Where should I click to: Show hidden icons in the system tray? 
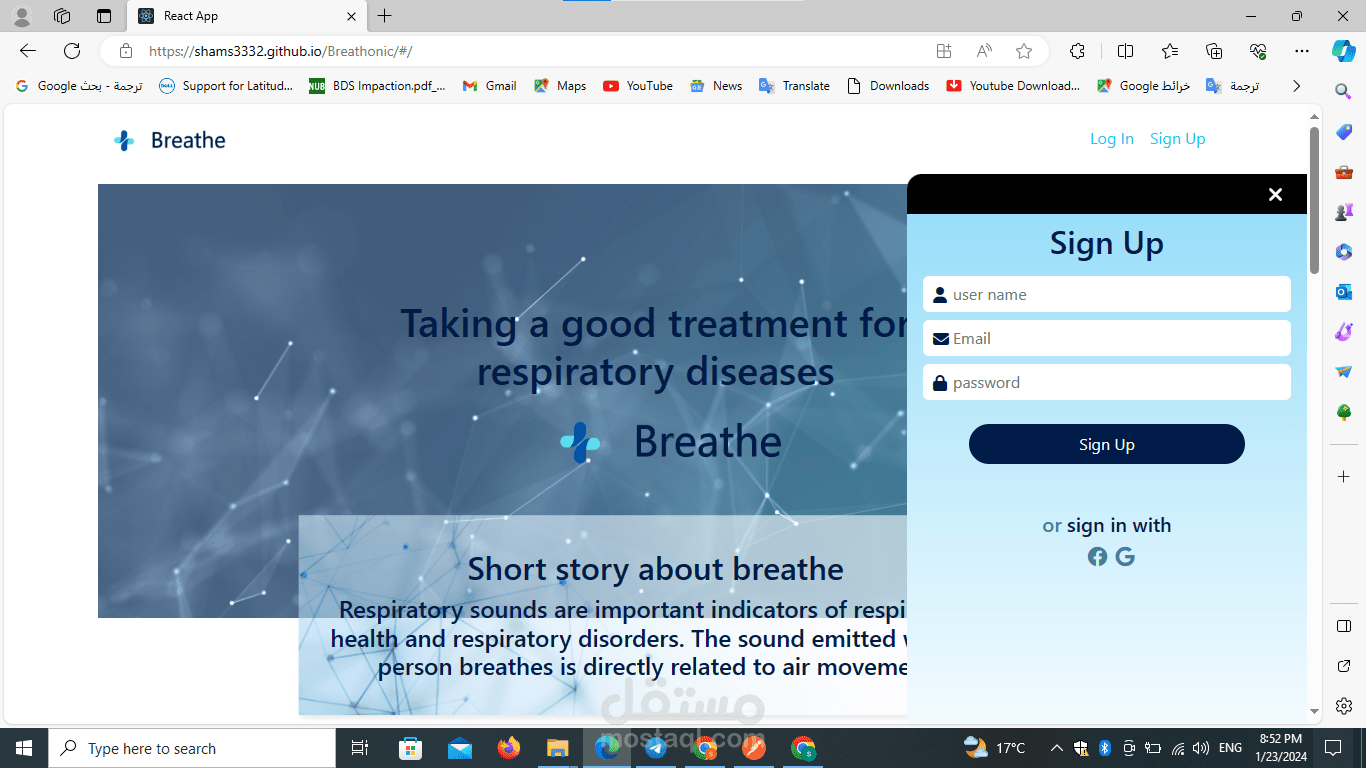[x=1056, y=747]
